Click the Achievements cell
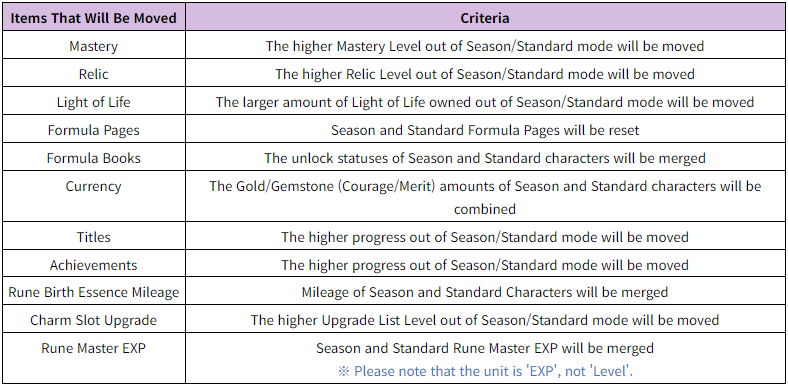The height and width of the screenshot is (385, 788). point(93,265)
